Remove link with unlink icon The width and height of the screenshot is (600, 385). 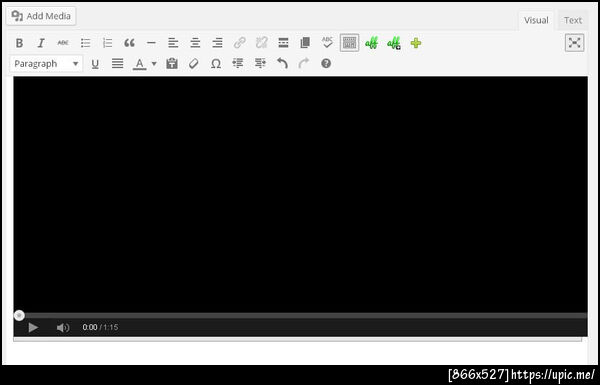[x=261, y=43]
